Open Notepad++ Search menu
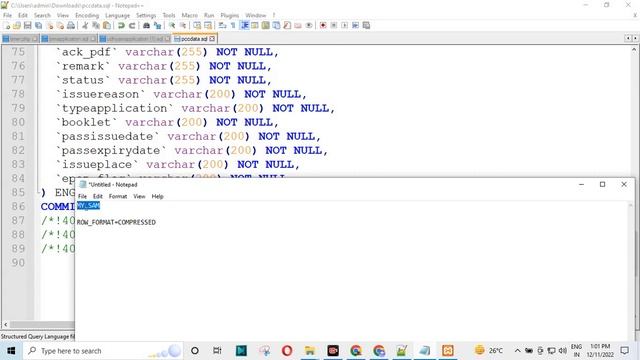Viewport: 640px width, 360px height. pyautogui.click(x=42, y=15)
